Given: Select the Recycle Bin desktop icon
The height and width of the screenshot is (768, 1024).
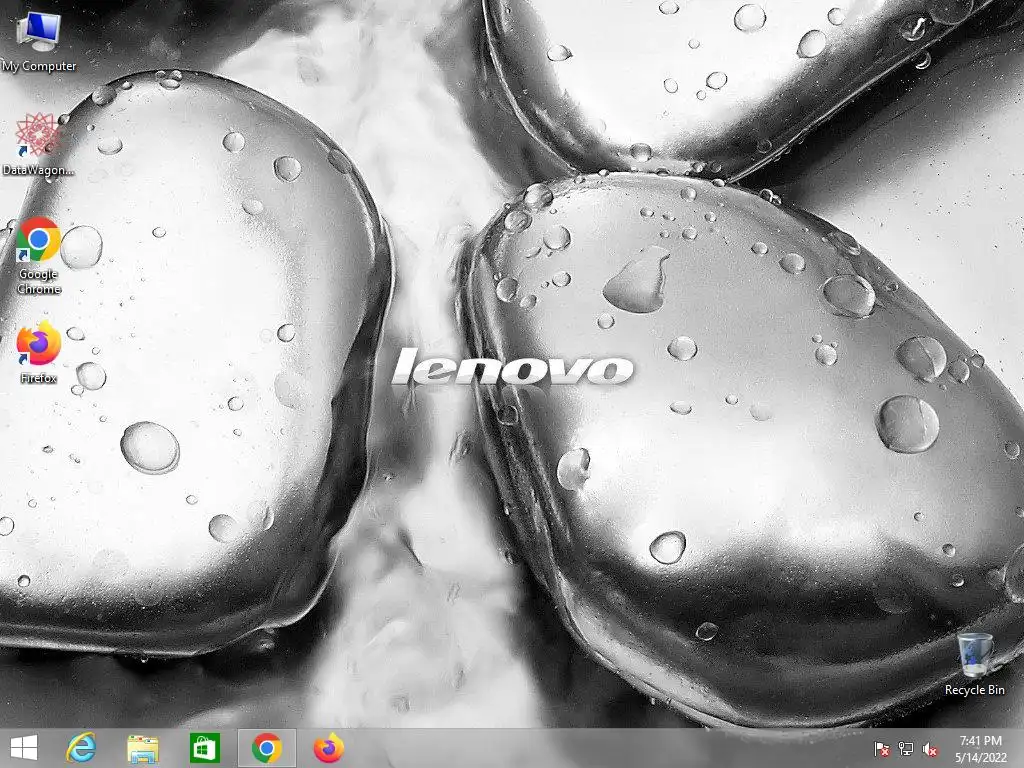Looking at the screenshot, I should coord(974,664).
